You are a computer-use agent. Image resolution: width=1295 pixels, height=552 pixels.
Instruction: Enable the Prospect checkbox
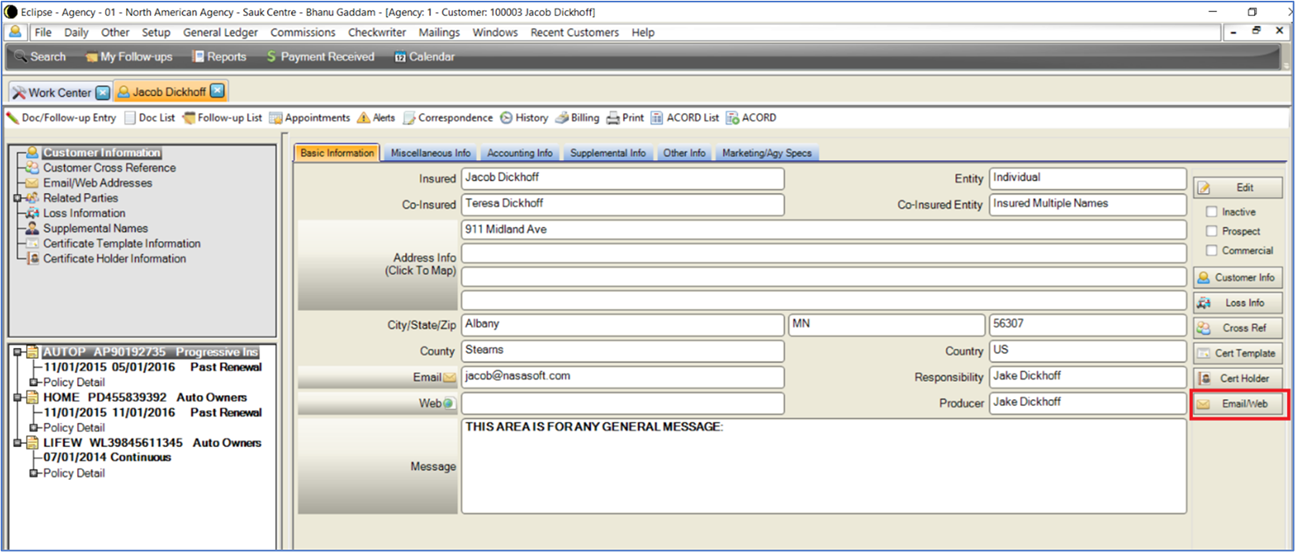pos(1212,231)
